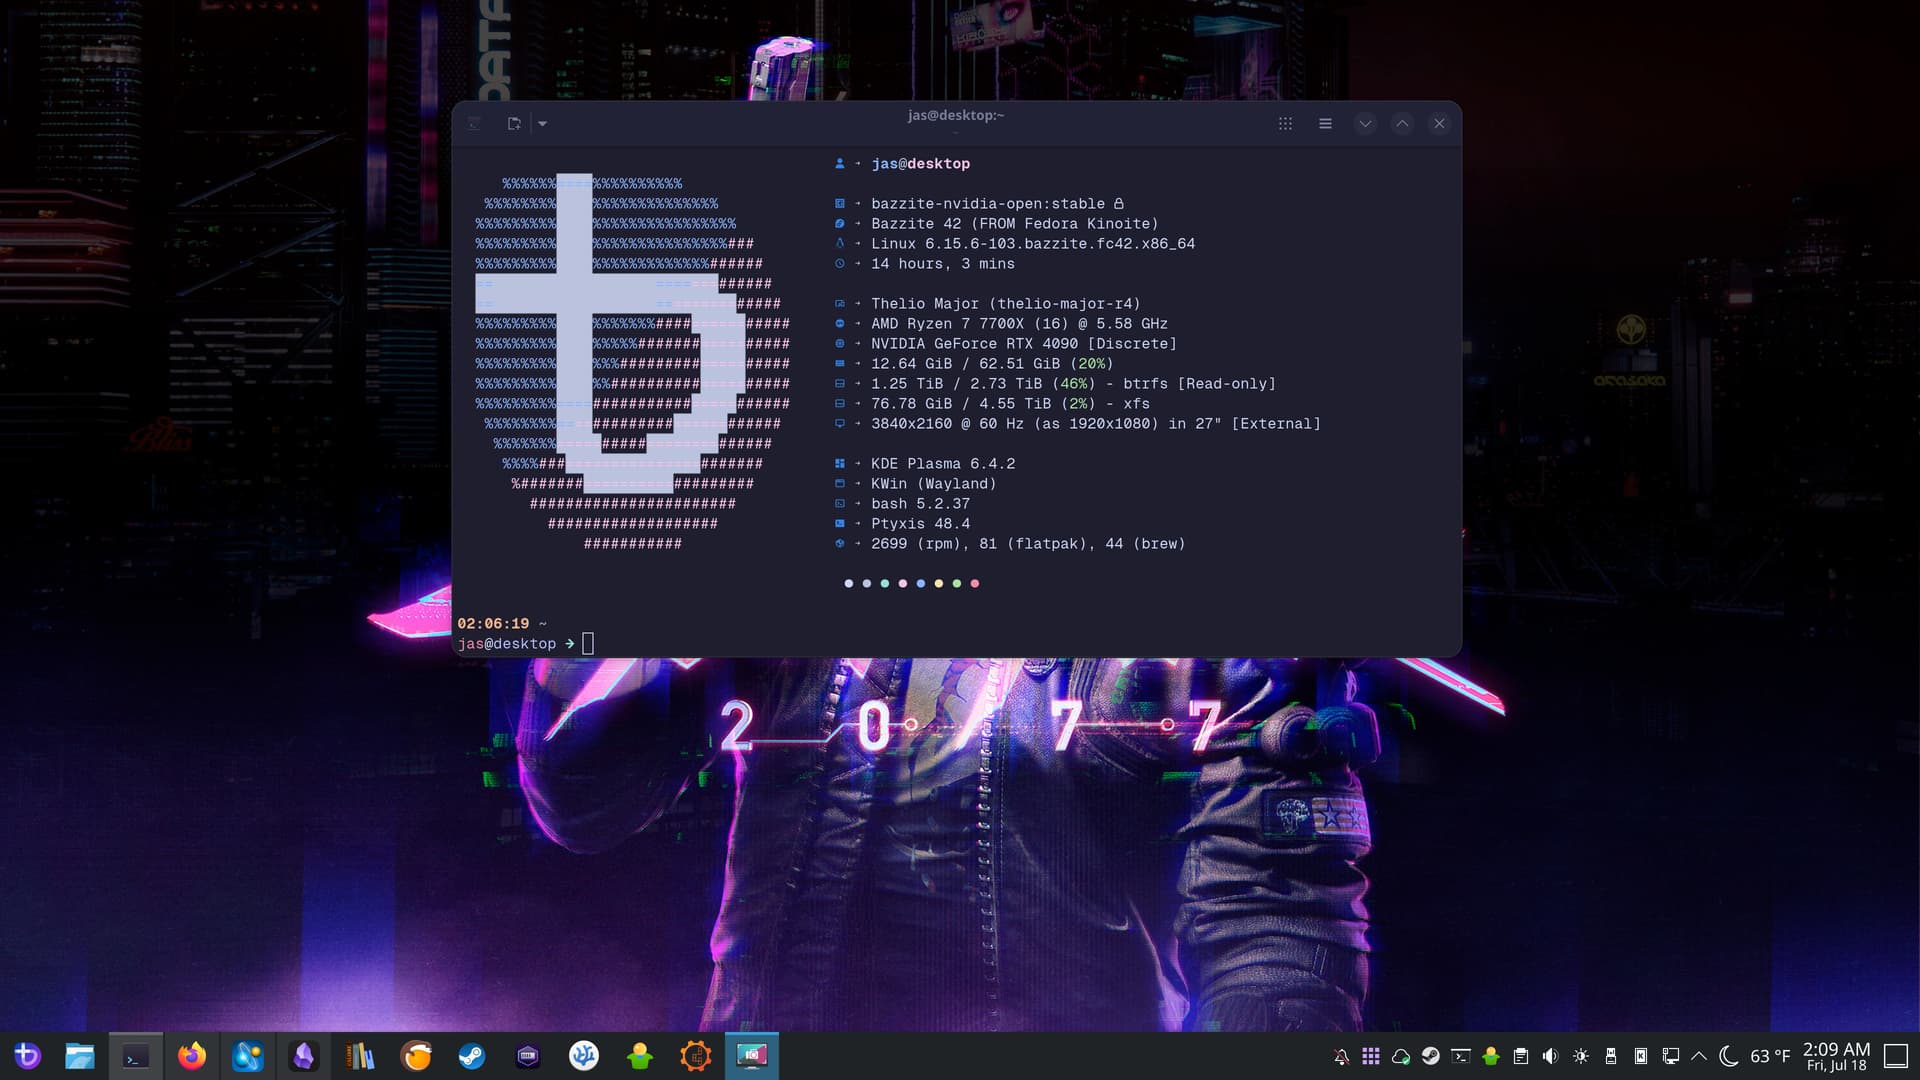Click the KDE Plasma 6.4.2 line
1920x1080 pixels.
click(x=943, y=463)
